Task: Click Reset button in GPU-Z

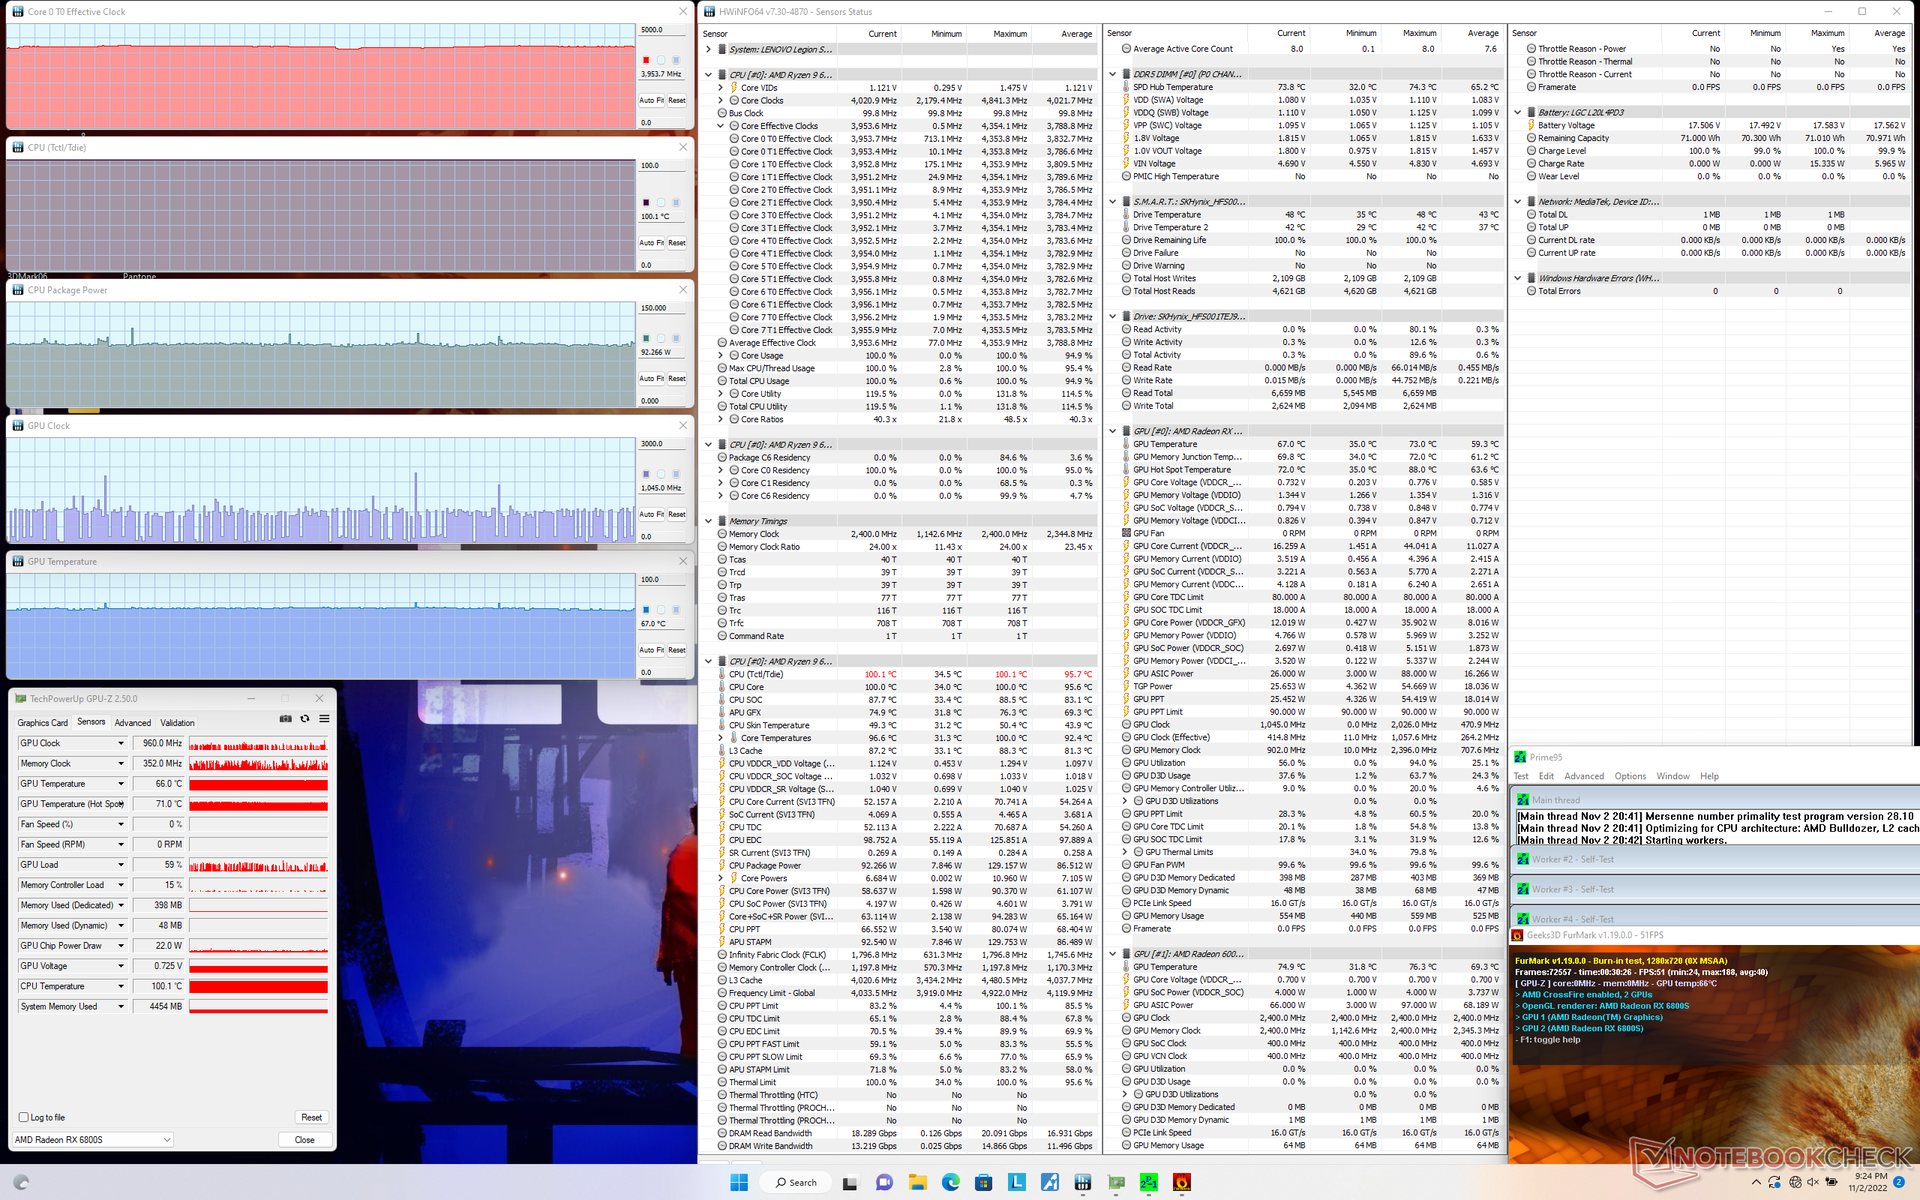Action: click(312, 1117)
